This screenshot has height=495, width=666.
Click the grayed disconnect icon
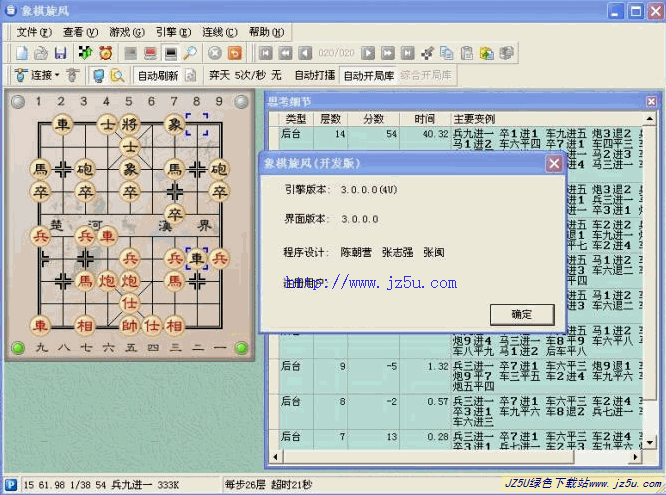(73, 75)
